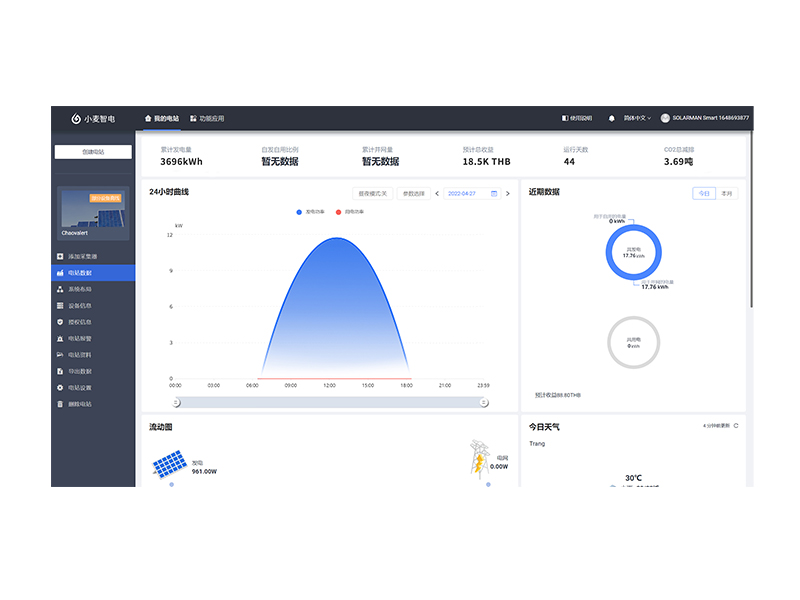This screenshot has width=800, height=600.
Task: Click the notification bell icon
Action: tap(612, 118)
